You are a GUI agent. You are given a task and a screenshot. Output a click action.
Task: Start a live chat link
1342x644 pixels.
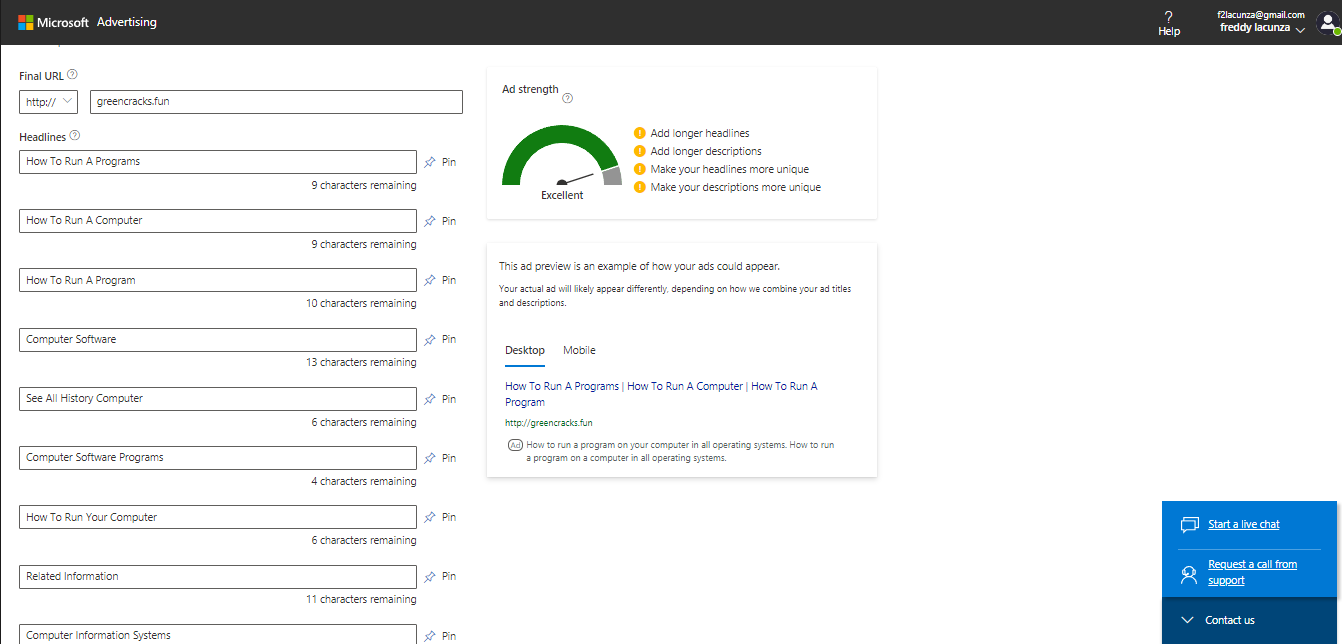tap(1244, 524)
